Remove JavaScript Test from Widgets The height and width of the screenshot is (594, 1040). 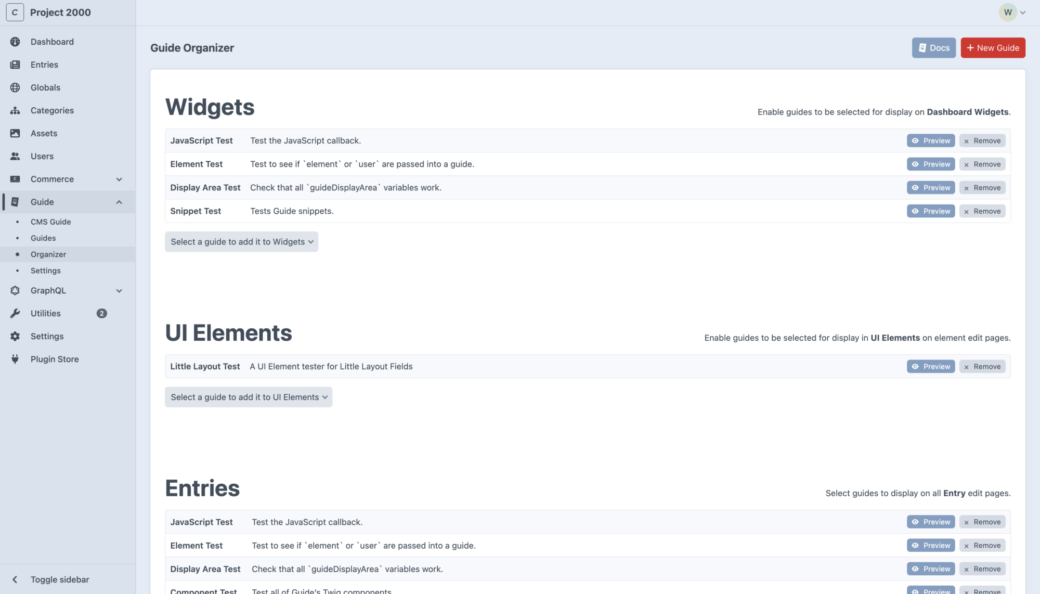[x=982, y=141]
